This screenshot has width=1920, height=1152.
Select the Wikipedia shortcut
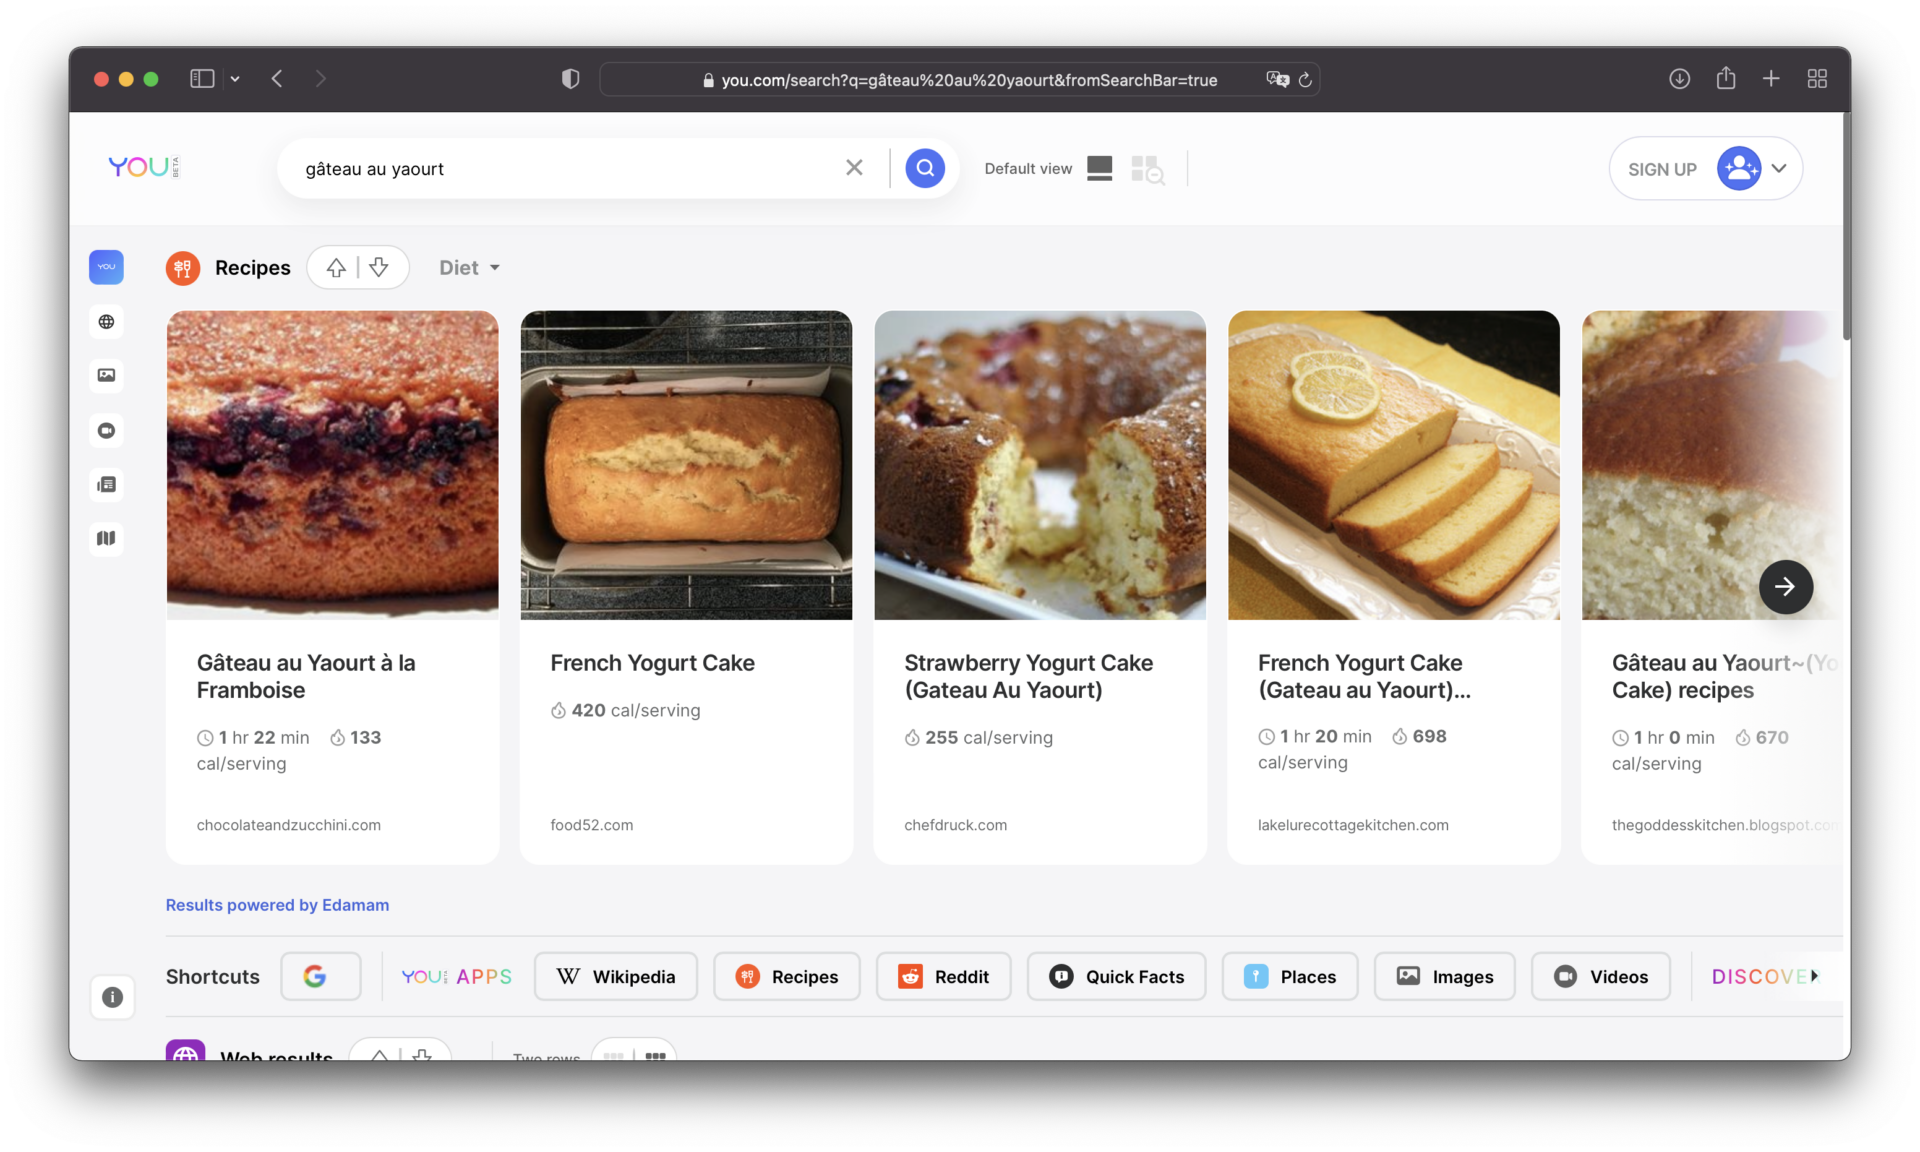(616, 977)
